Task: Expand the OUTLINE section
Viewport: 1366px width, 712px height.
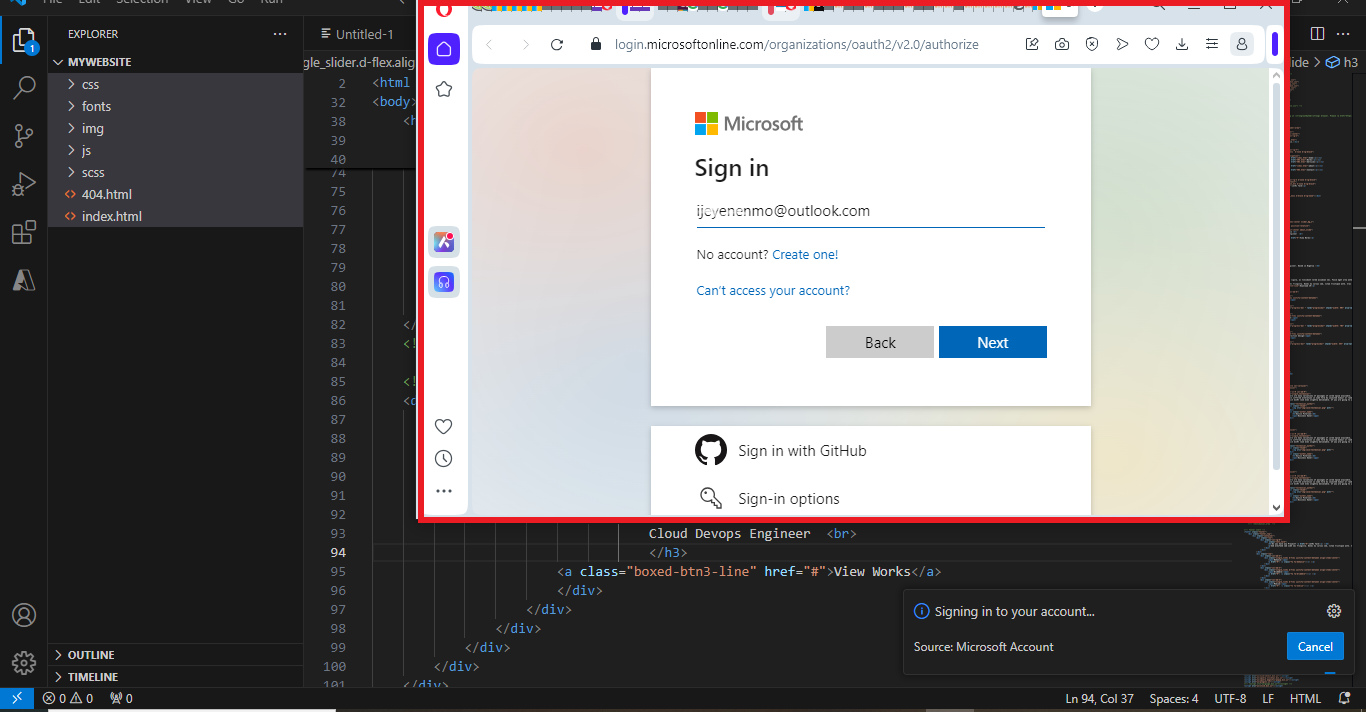Action: [x=175, y=655]
